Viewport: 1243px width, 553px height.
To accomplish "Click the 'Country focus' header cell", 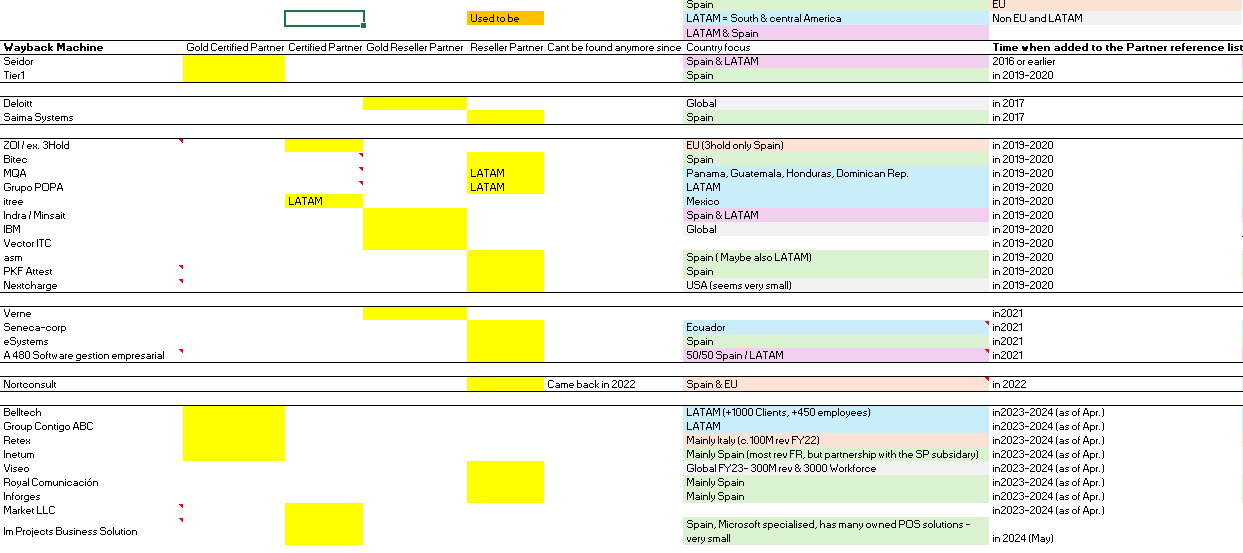I will pos(836,47).
